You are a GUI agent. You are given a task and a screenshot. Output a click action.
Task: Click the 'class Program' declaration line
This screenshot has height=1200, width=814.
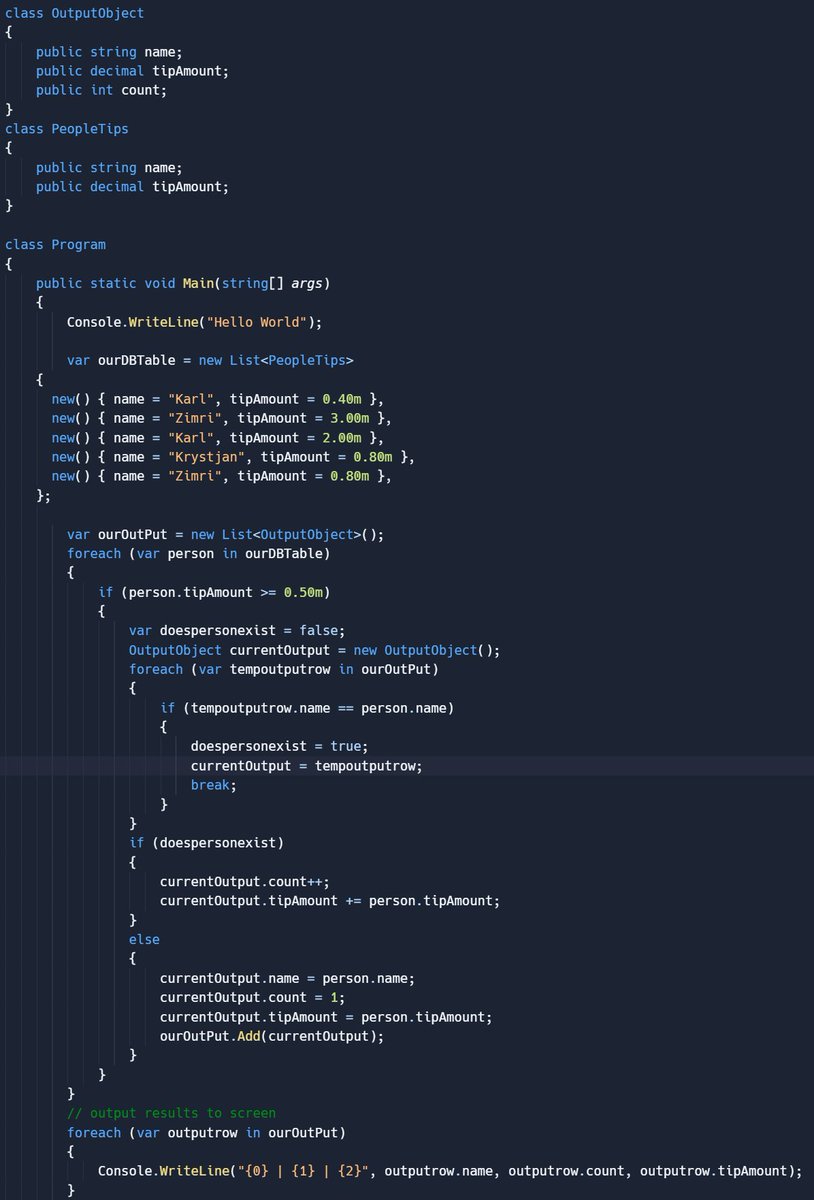click(x=55, y=245)
